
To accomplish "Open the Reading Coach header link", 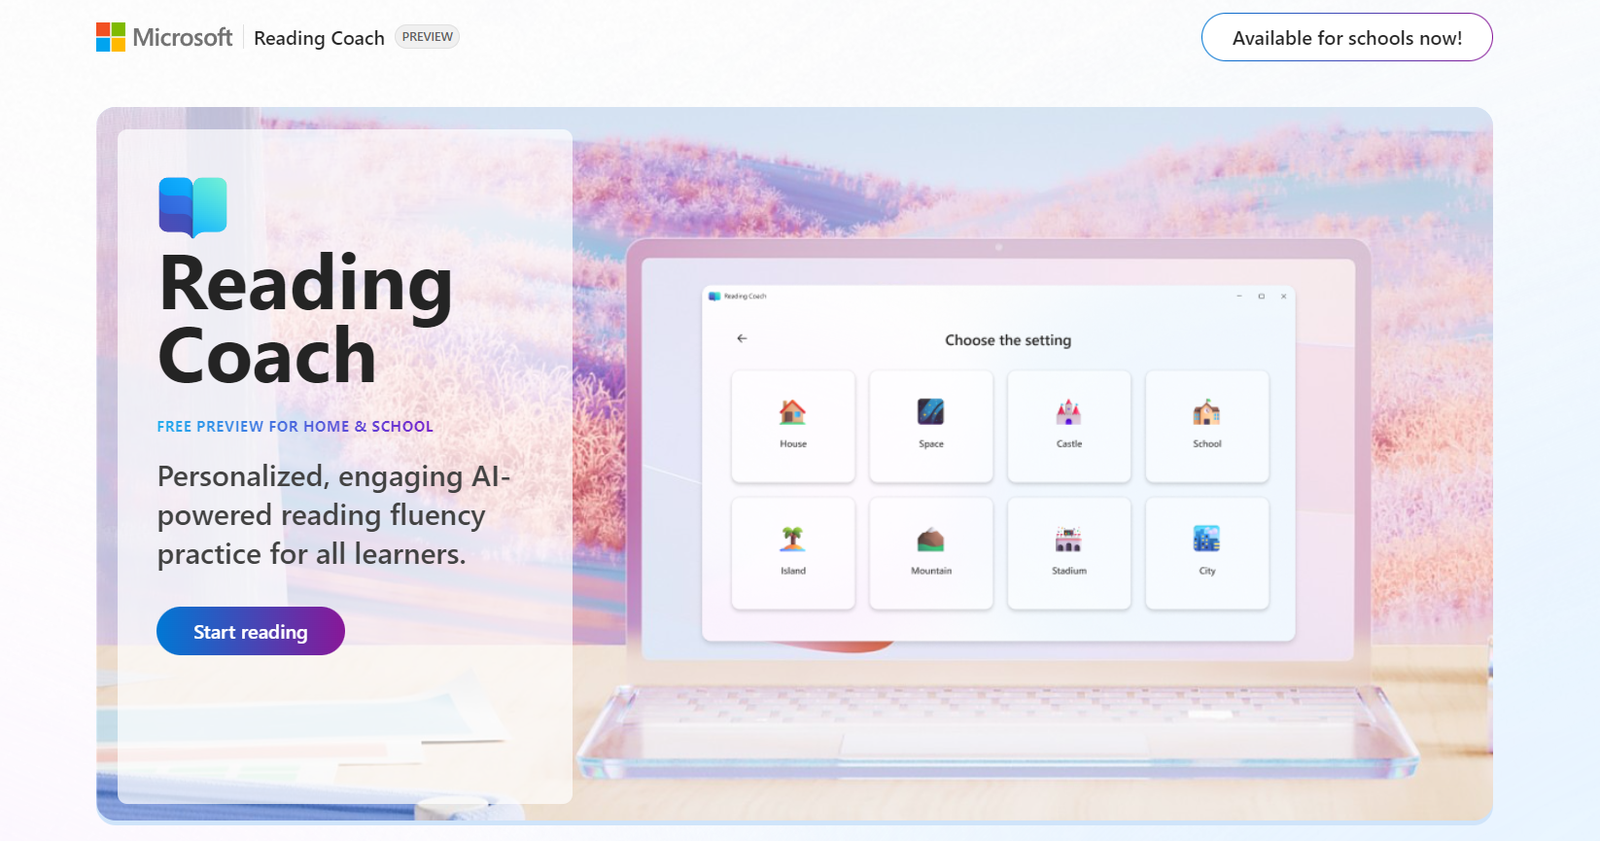I will (319, 38).
